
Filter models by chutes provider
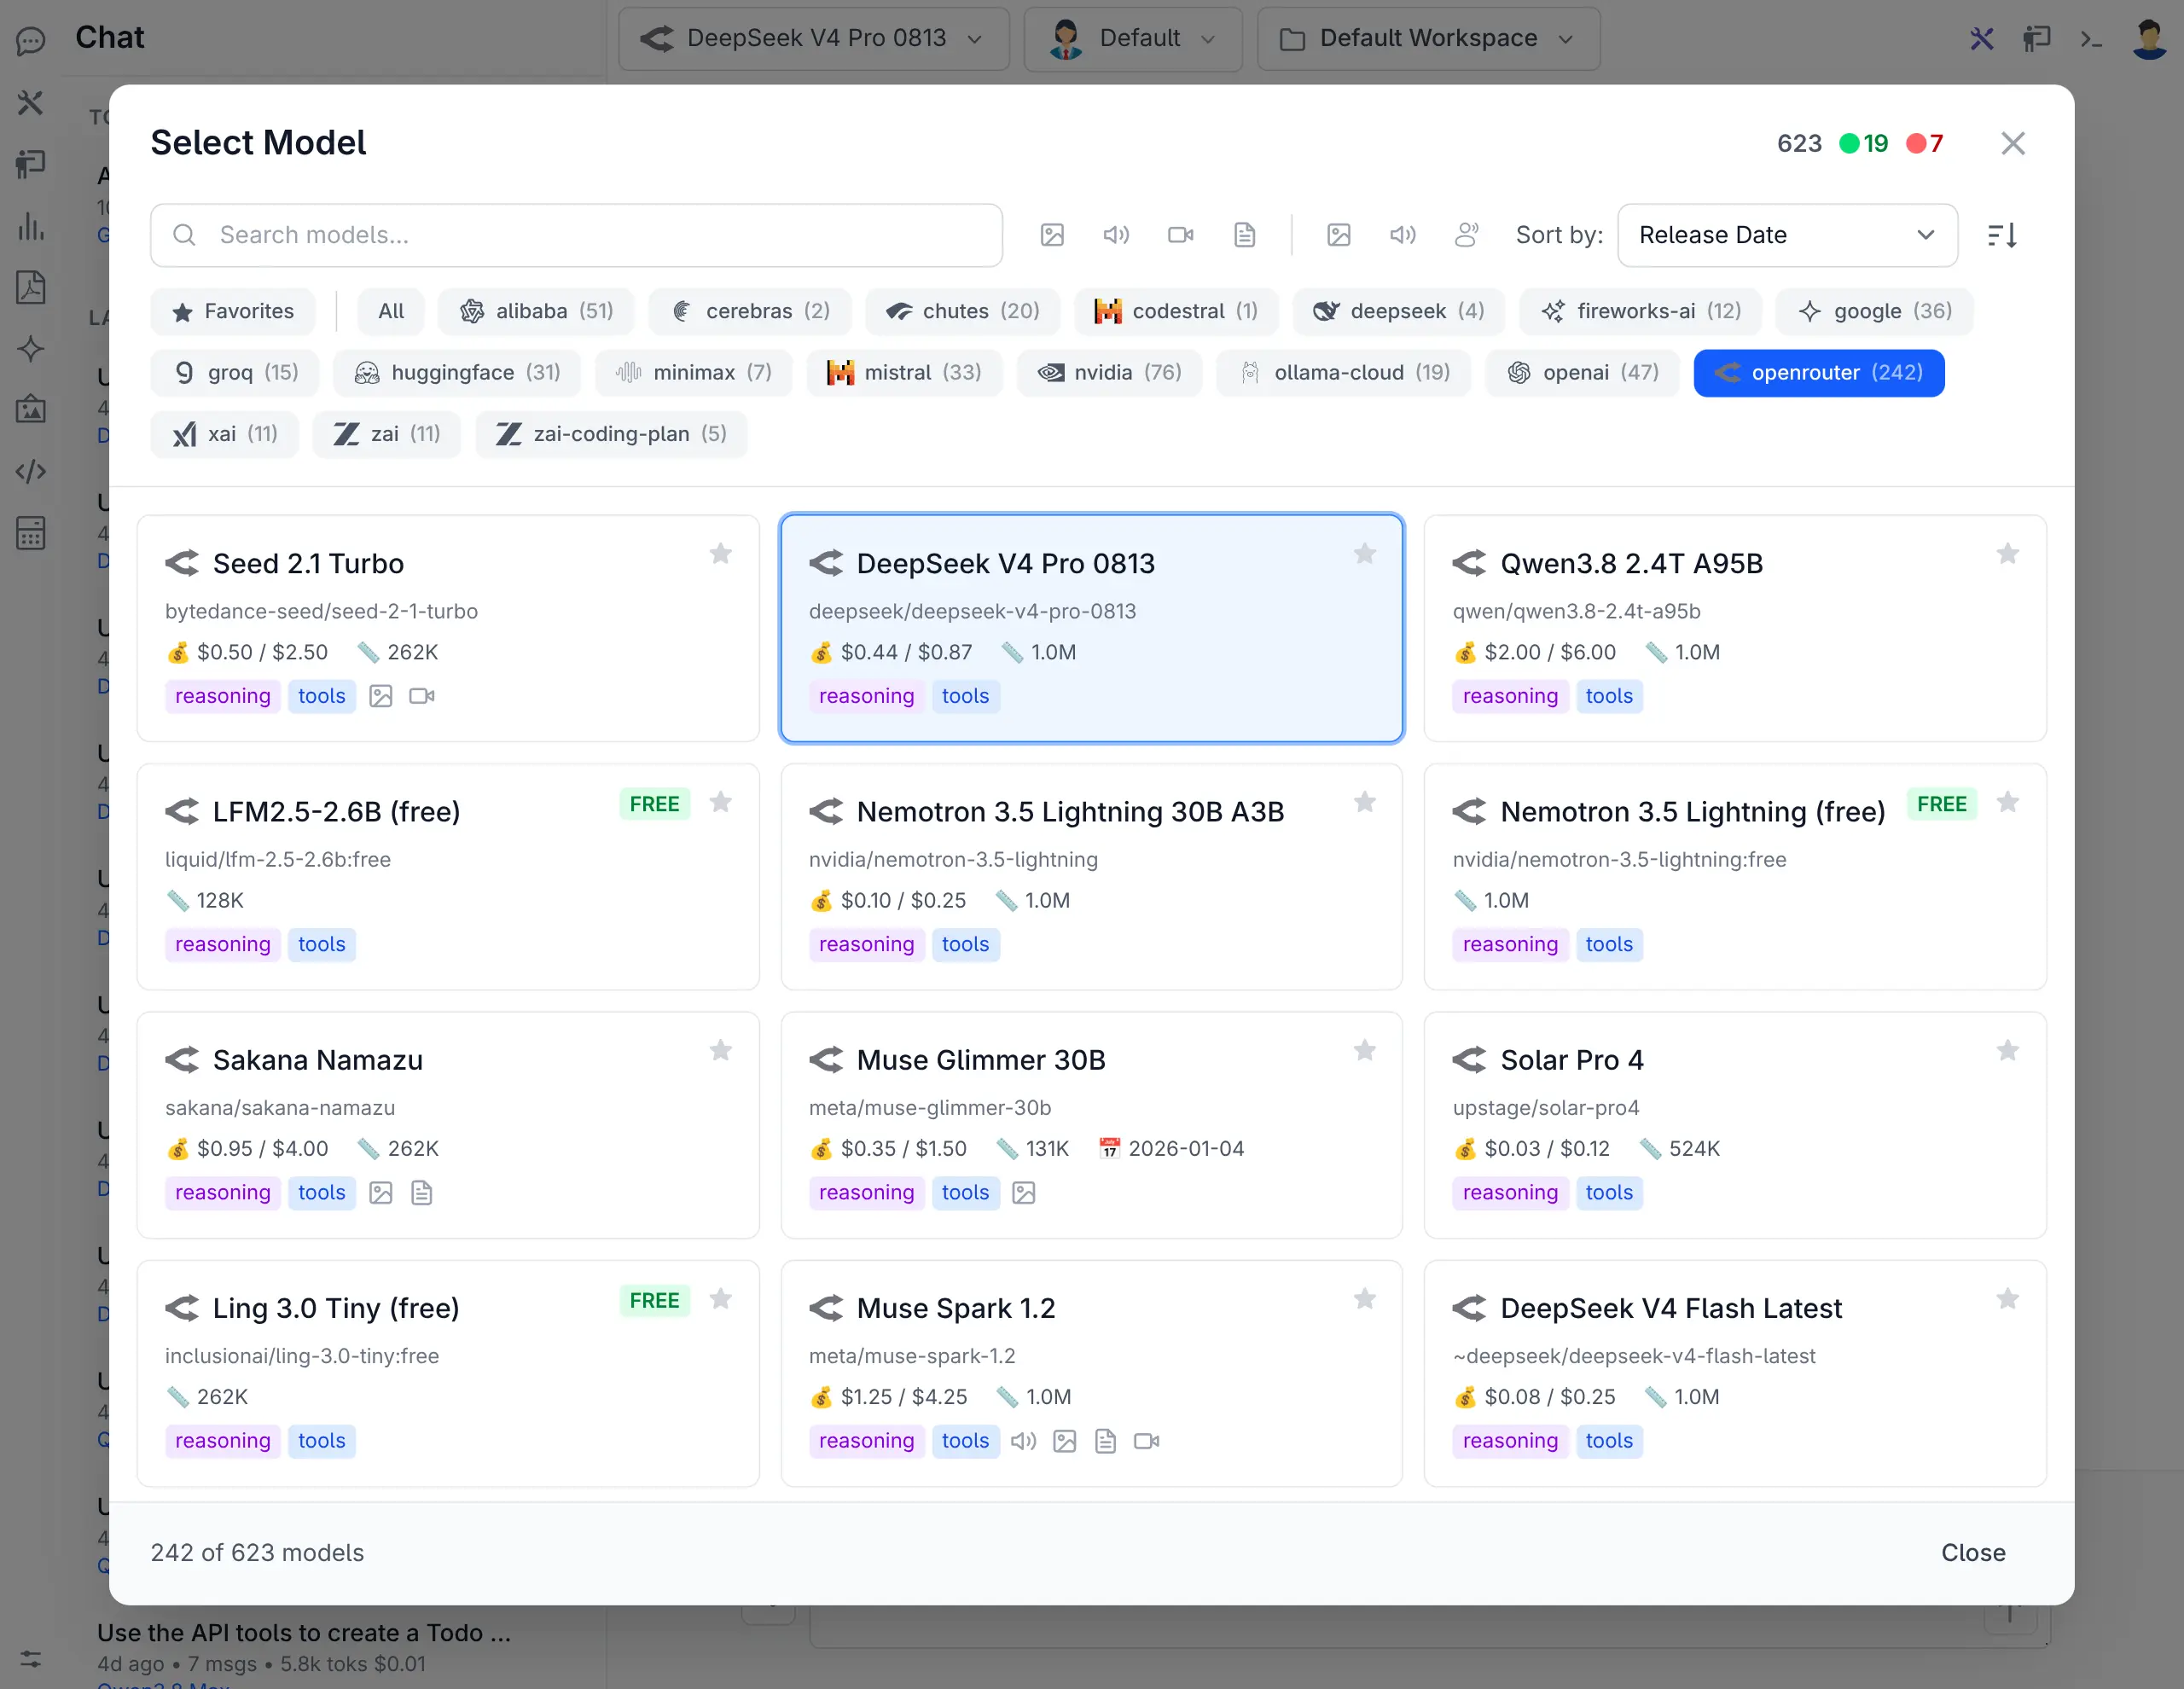[x=963, y=311]
